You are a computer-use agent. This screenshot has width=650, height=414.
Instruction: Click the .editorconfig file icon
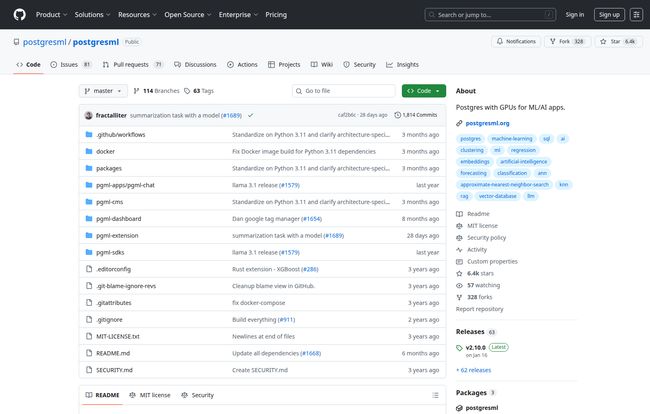[x=89, y=269]
